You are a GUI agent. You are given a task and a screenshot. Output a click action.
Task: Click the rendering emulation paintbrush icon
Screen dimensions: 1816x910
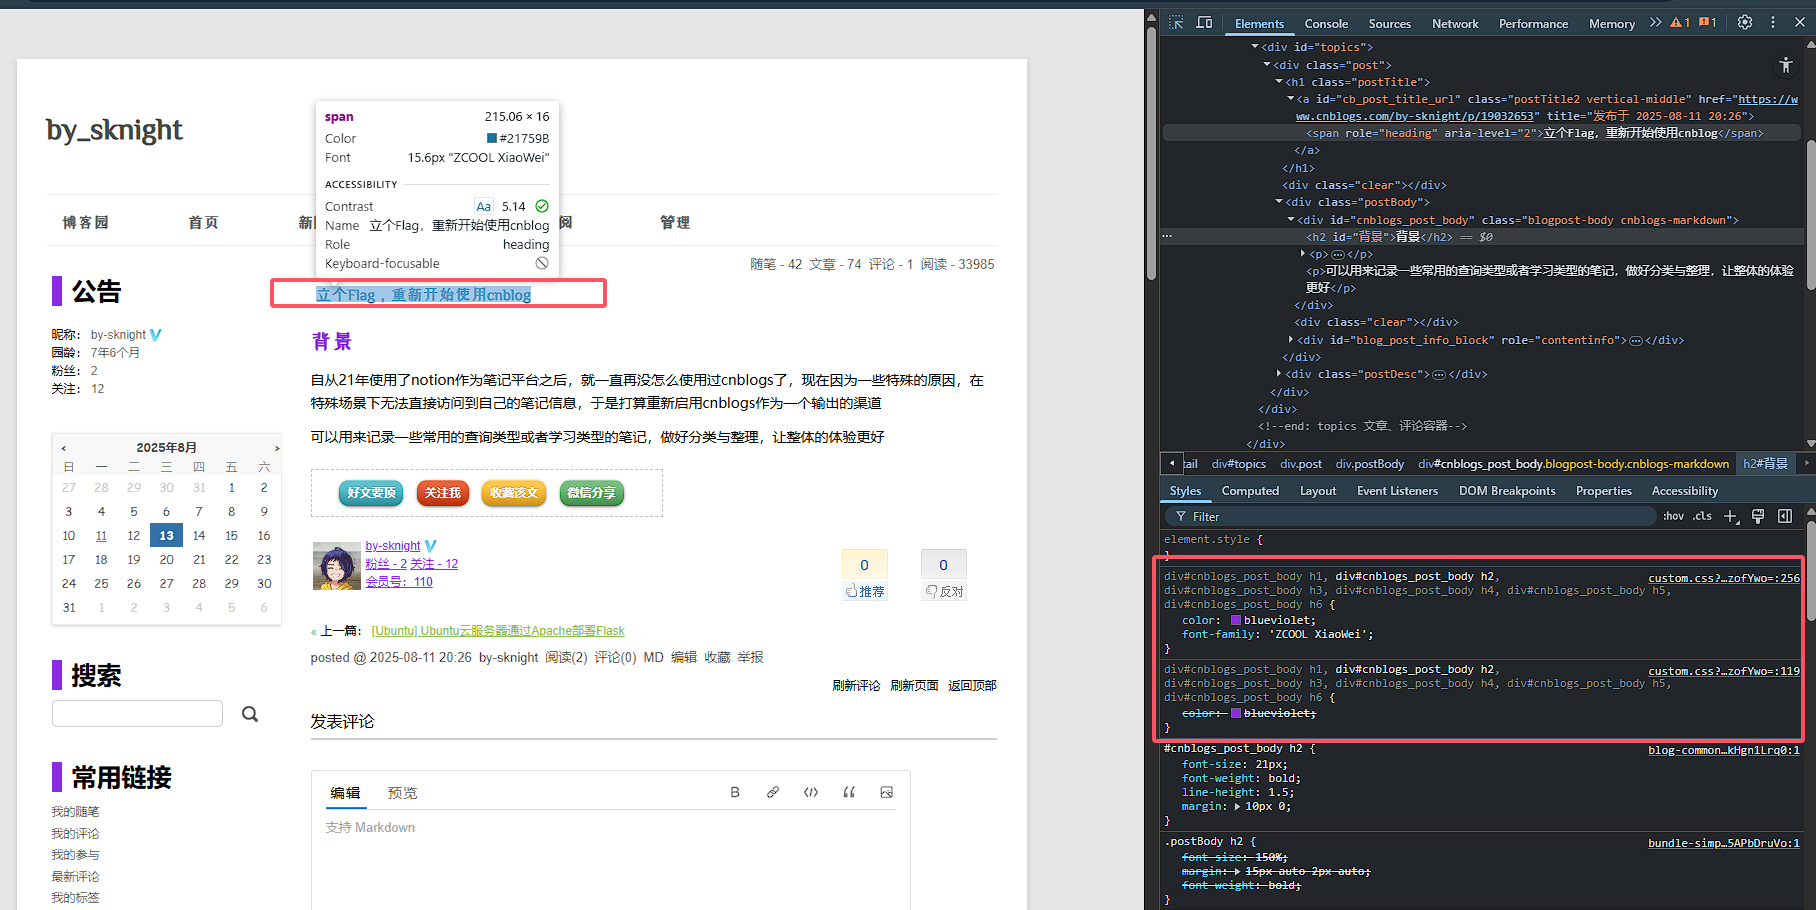[1758, 517]
